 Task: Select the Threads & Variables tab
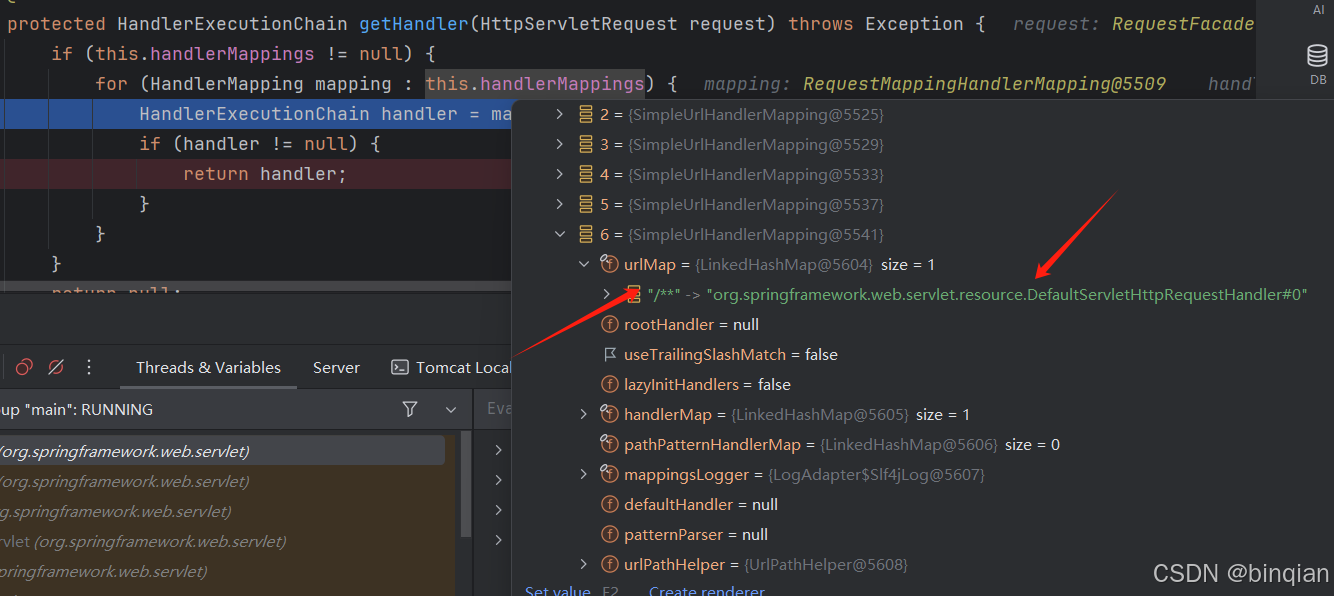207,367
